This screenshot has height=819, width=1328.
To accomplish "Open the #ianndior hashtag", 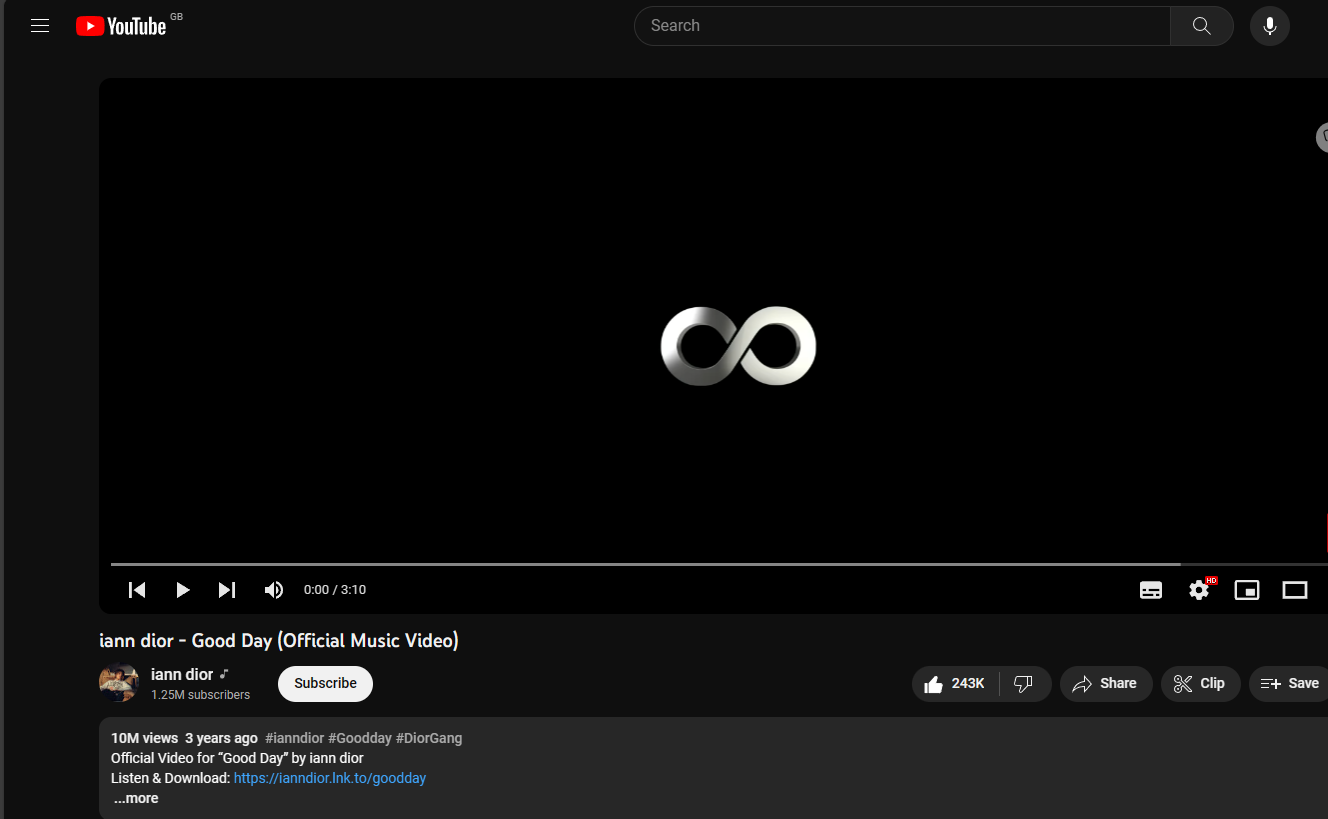I will (294, 738).
